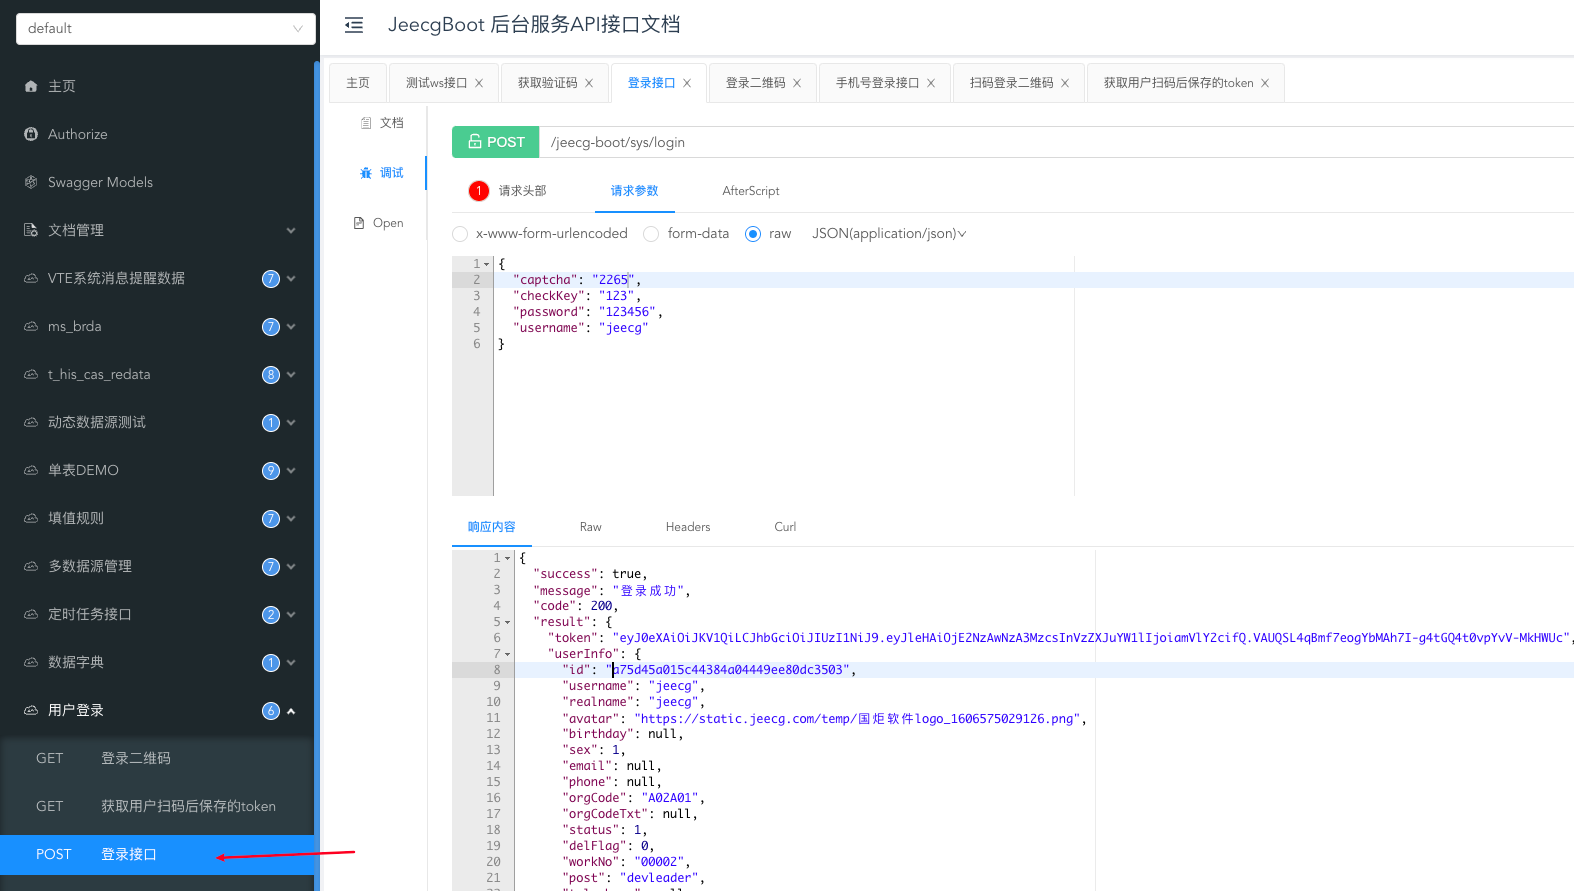Open the JSON(application/json) content type dropdown

click(889, 234)
